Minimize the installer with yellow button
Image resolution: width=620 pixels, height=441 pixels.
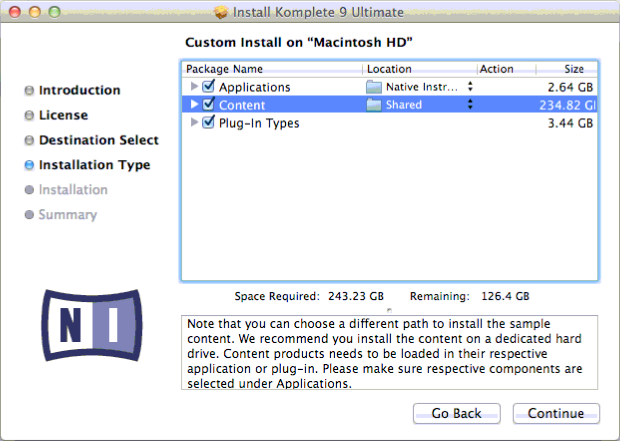tap(35, 12)
